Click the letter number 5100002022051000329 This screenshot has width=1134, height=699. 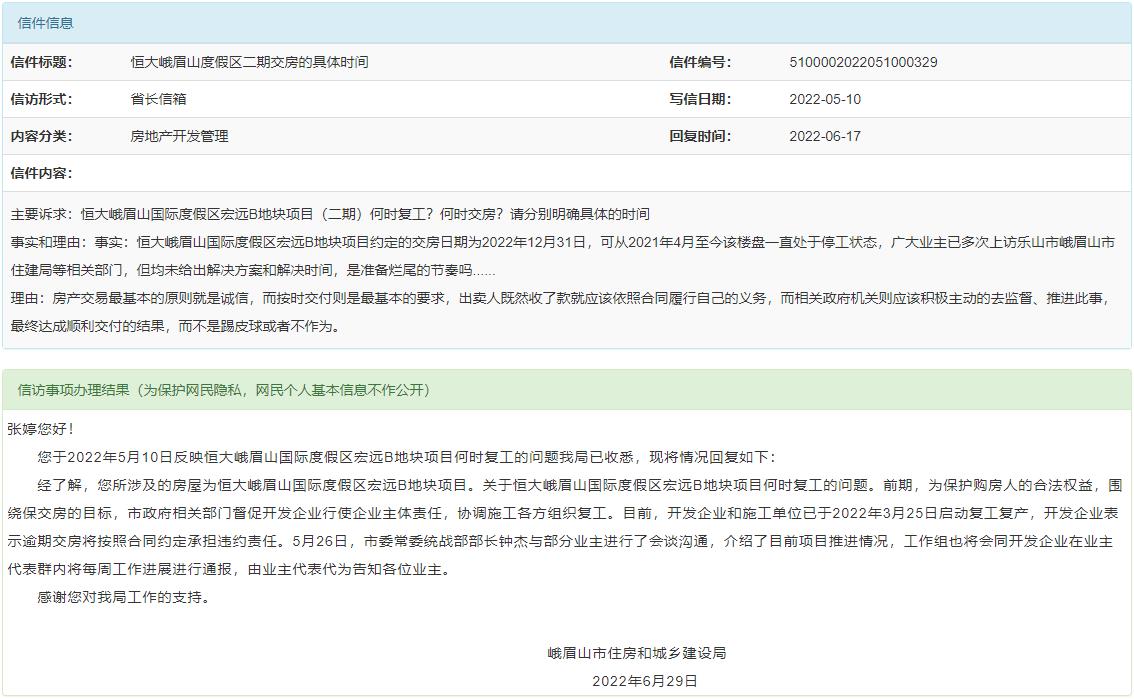pyautogui.click(x=863, y=62)
